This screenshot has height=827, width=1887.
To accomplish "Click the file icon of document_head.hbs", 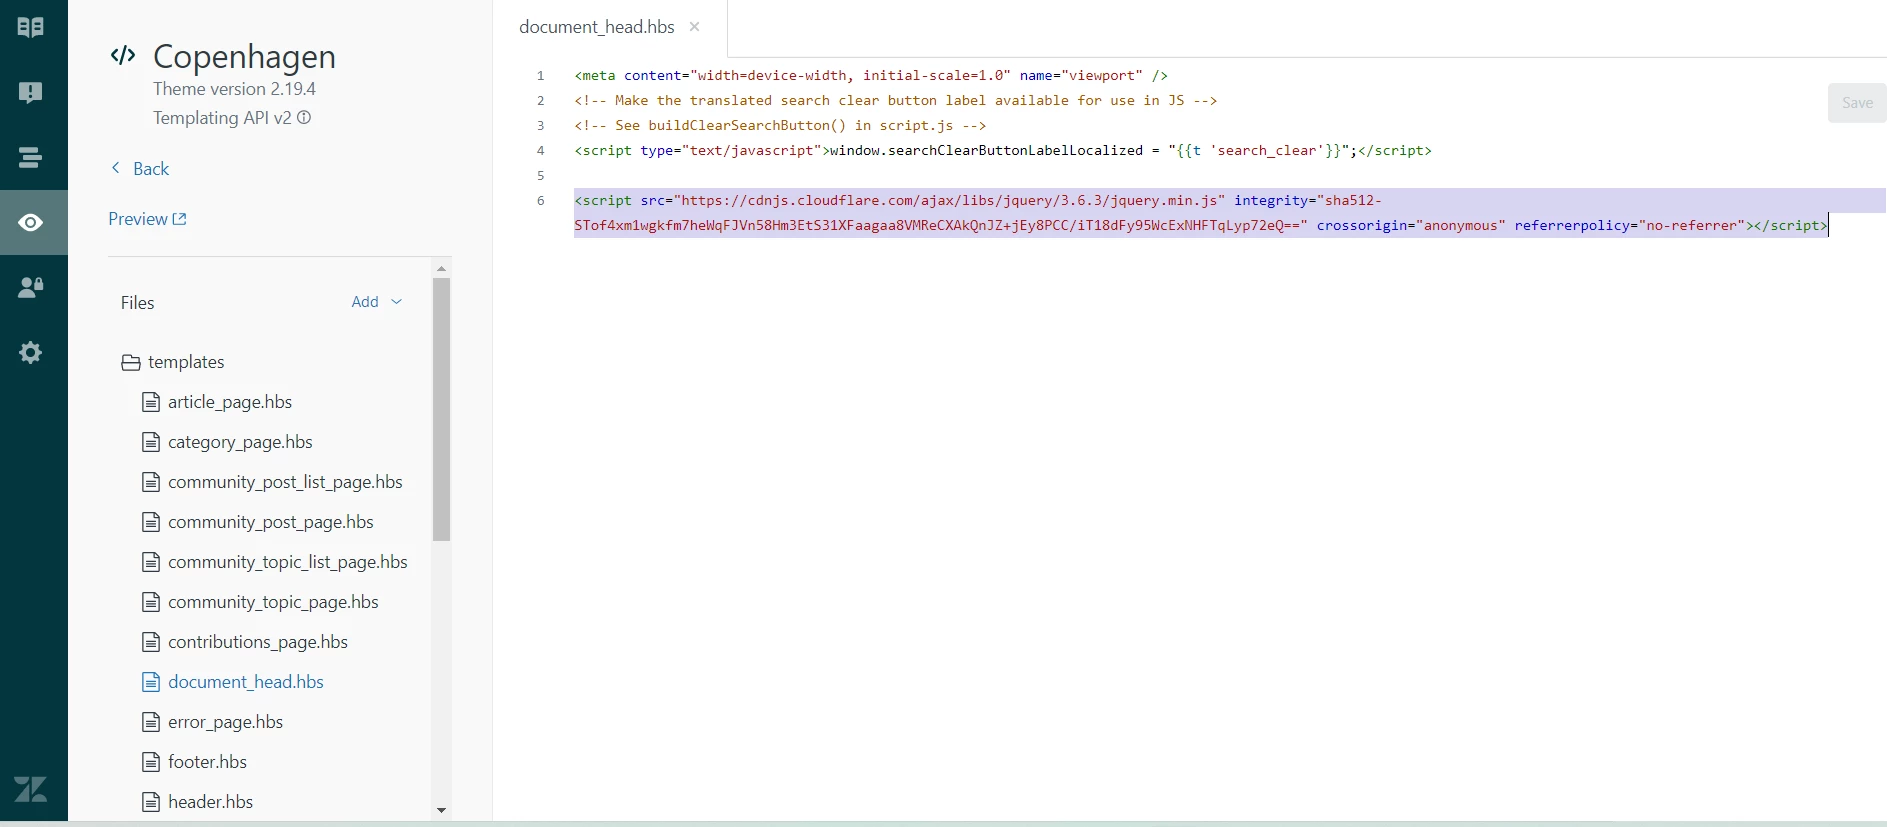I will [x=151, y=682].
